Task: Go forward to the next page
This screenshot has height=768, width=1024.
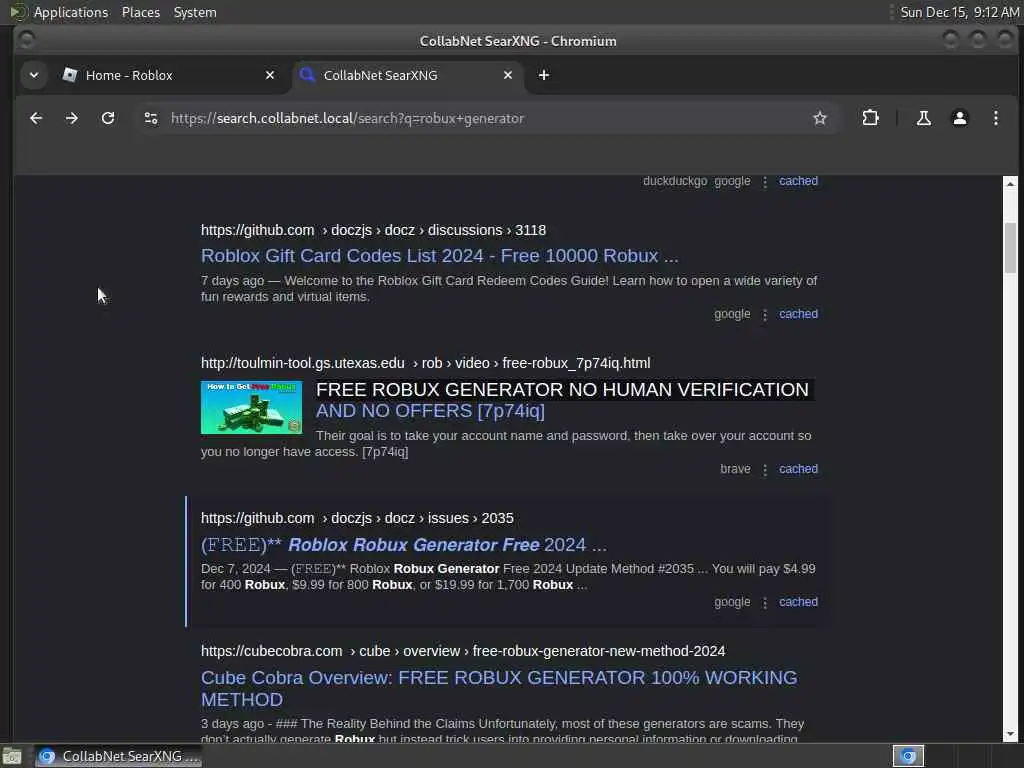Action: 72,118
